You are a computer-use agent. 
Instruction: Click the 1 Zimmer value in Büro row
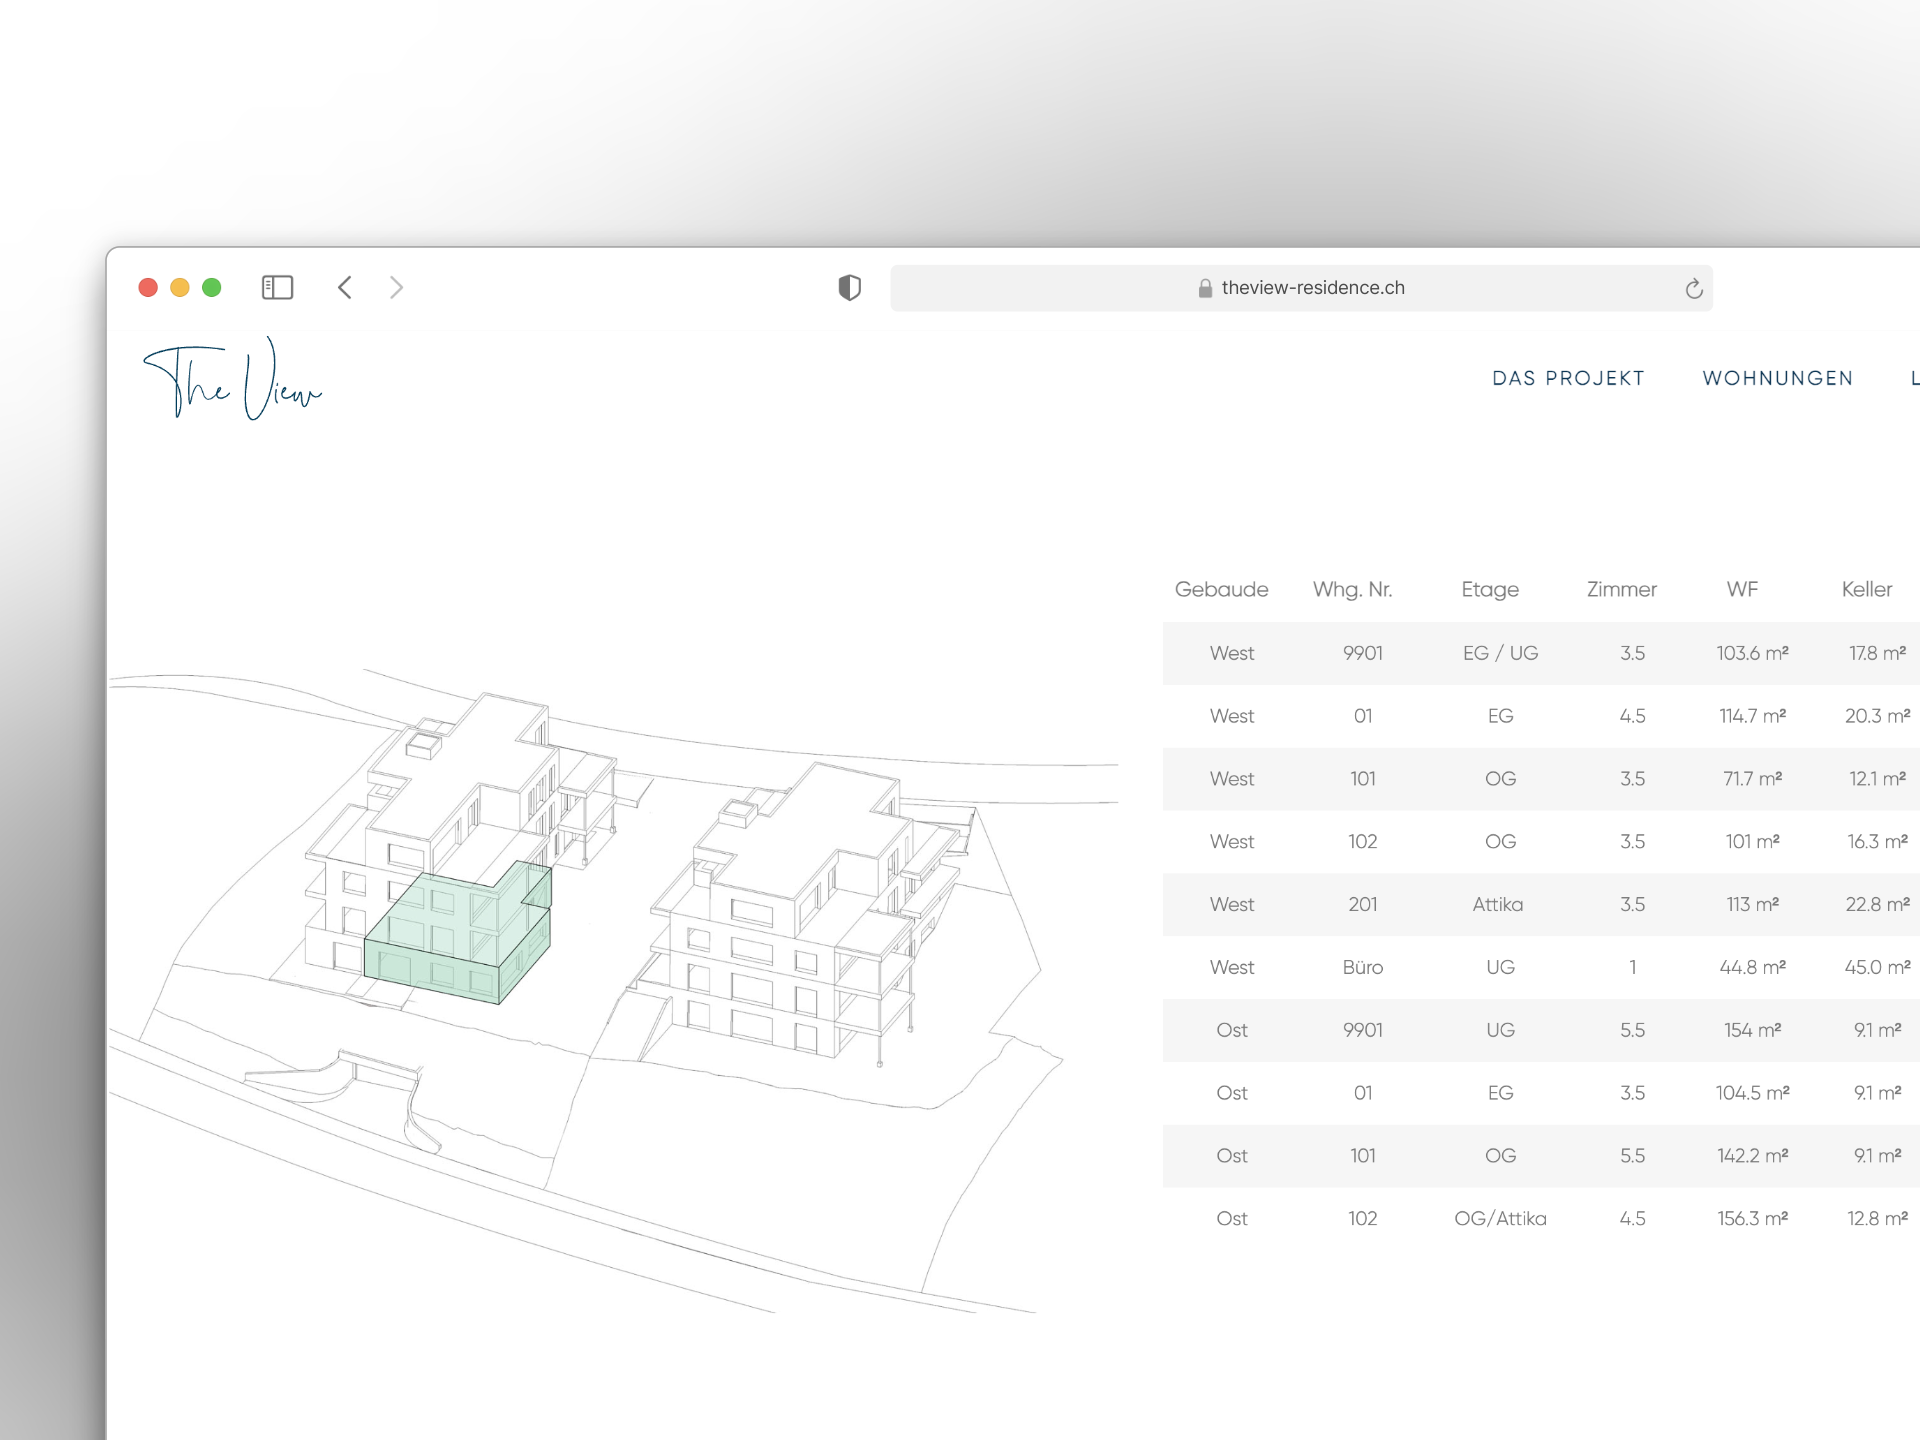tap(1632, 968)
